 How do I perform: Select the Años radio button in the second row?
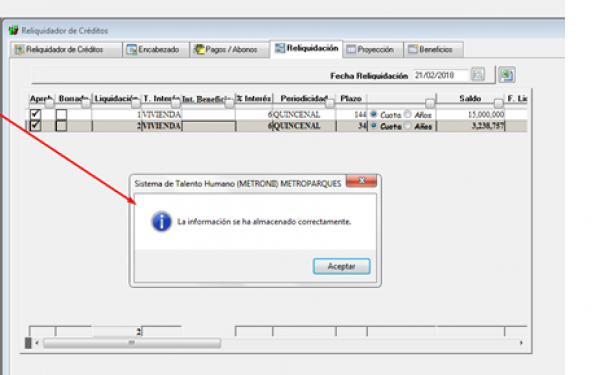[x=408, y=126]
